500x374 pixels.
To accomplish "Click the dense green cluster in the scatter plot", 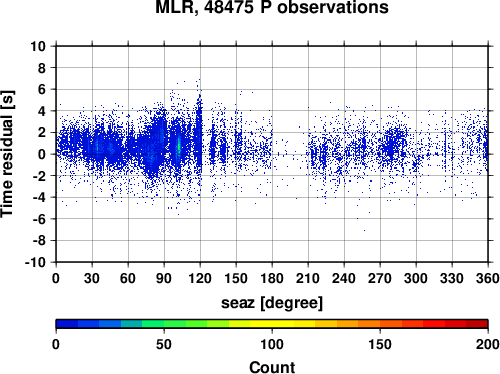I will click(x=179, y=146).
